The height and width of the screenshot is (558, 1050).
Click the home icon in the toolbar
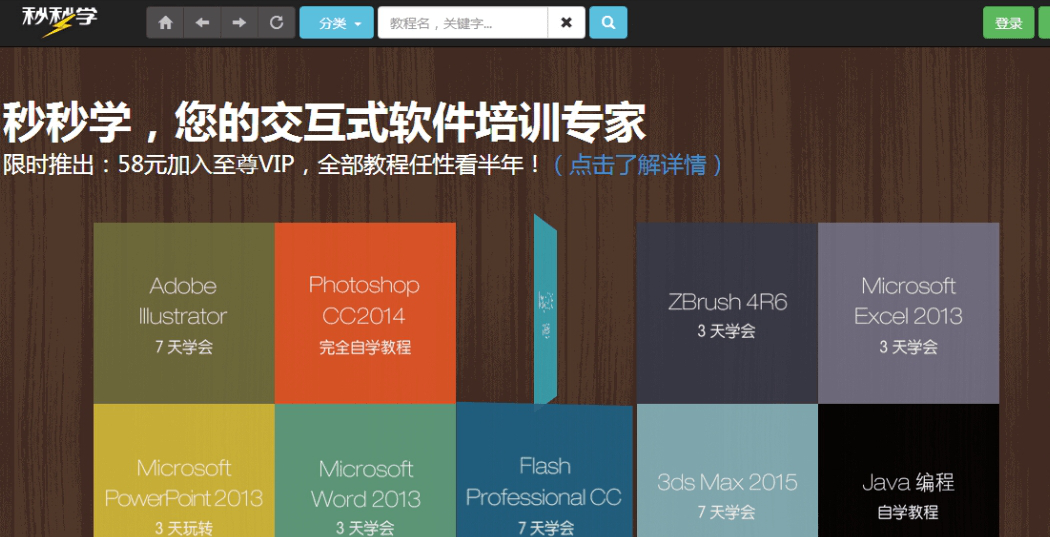(165, 23)
